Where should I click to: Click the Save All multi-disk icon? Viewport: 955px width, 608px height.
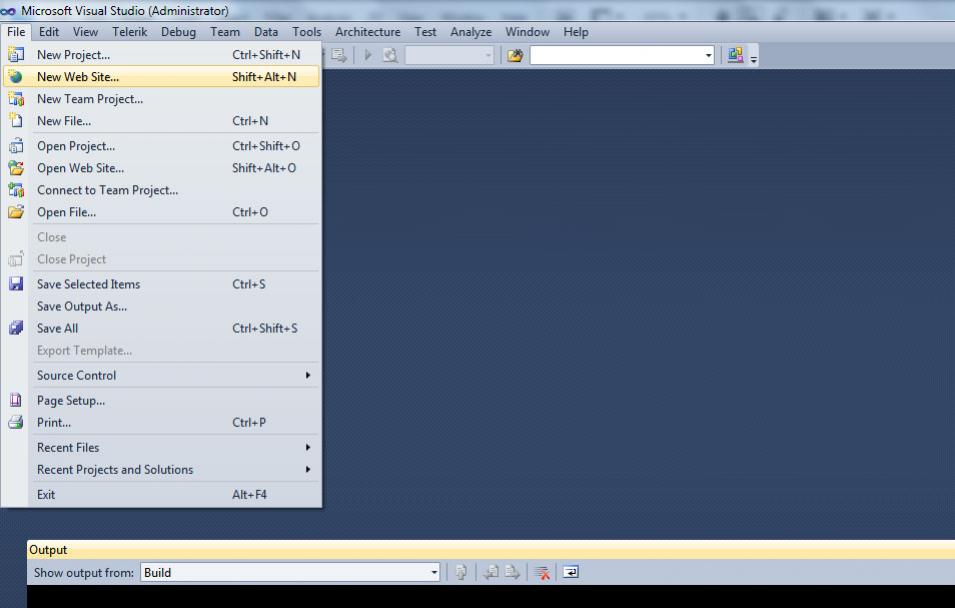point(16,328)
